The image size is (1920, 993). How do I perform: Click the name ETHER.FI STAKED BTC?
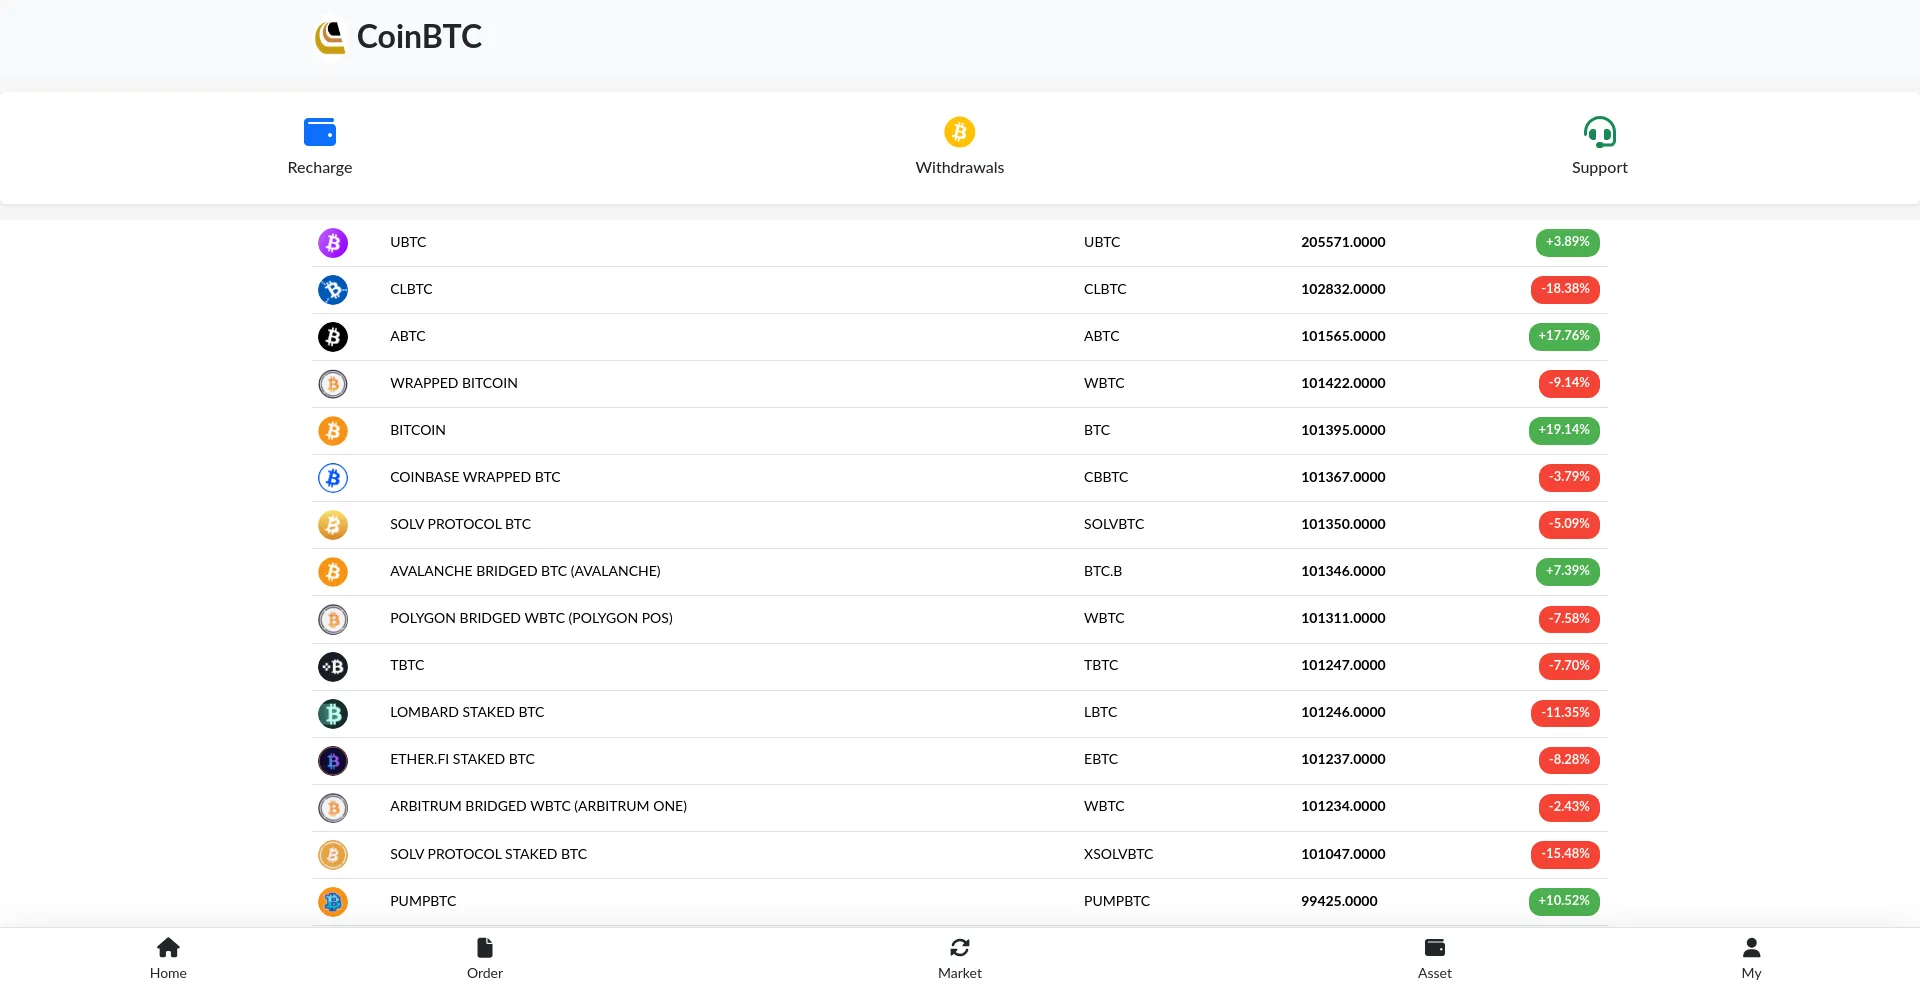[462, 759]
